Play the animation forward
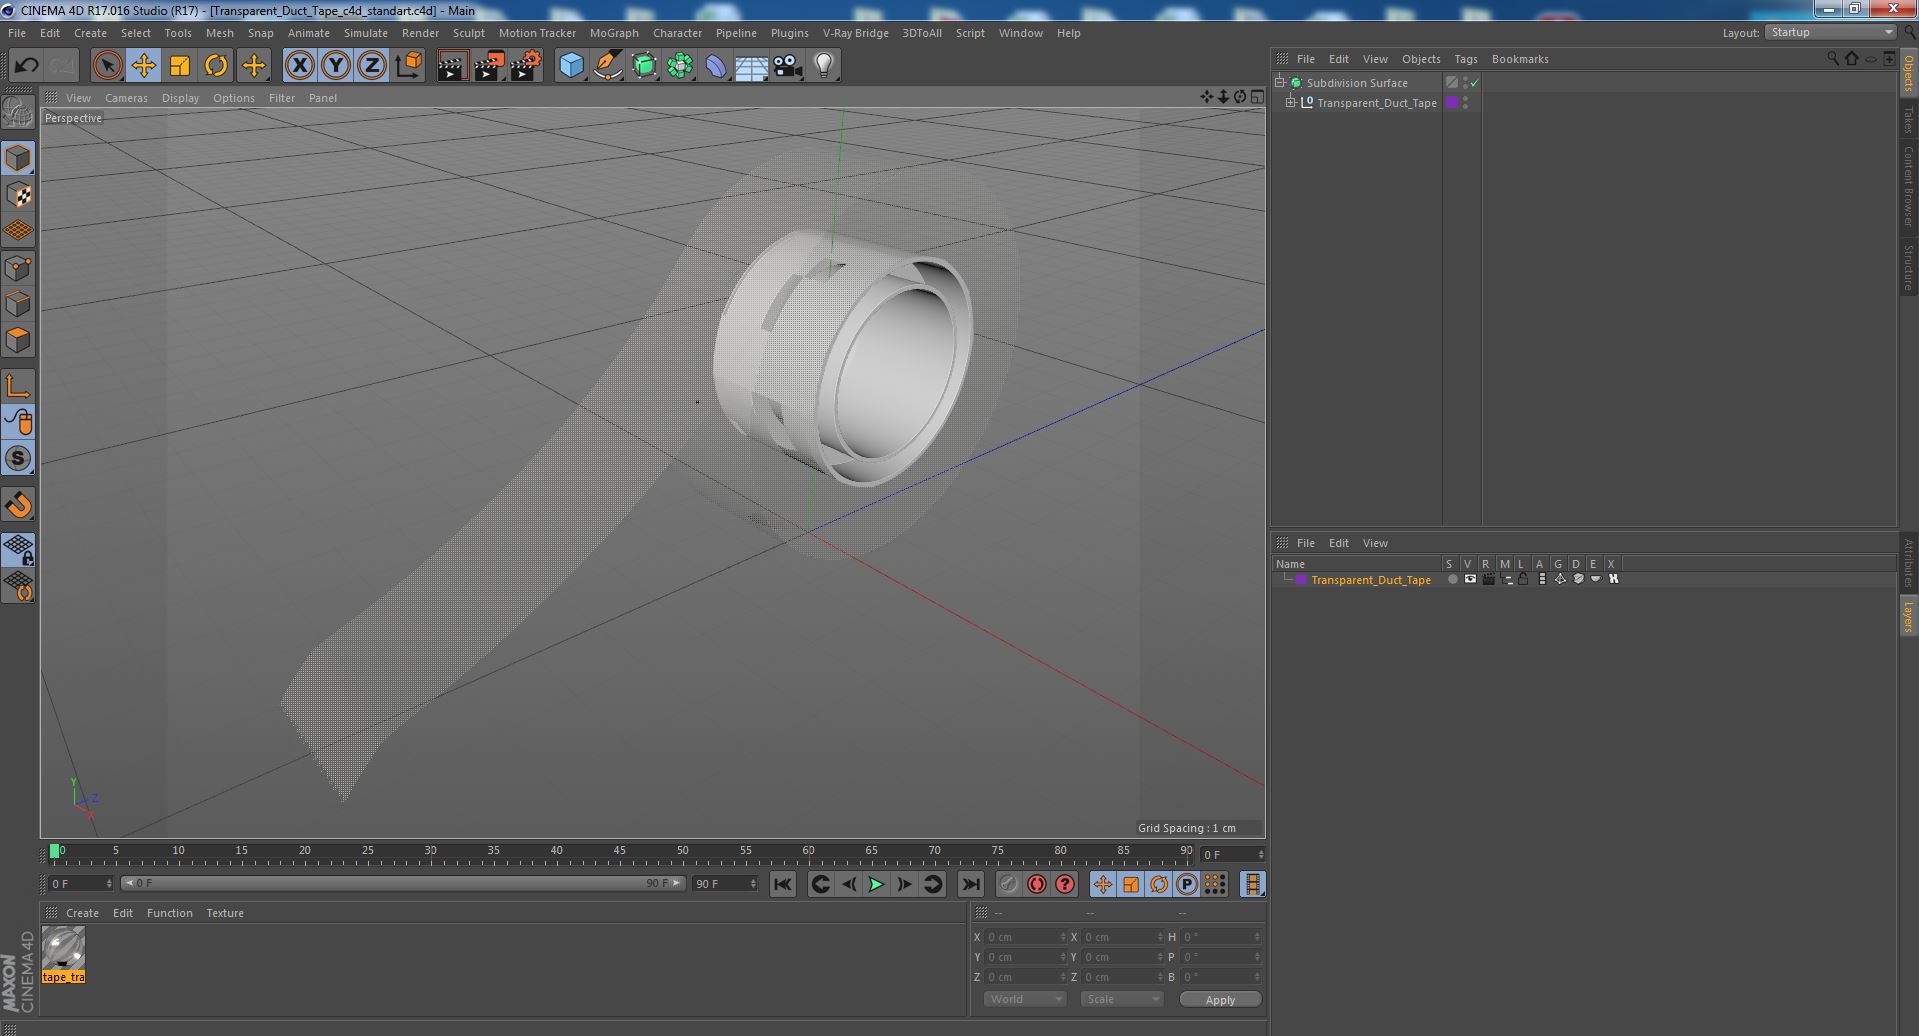 click(x=876, y=884)
